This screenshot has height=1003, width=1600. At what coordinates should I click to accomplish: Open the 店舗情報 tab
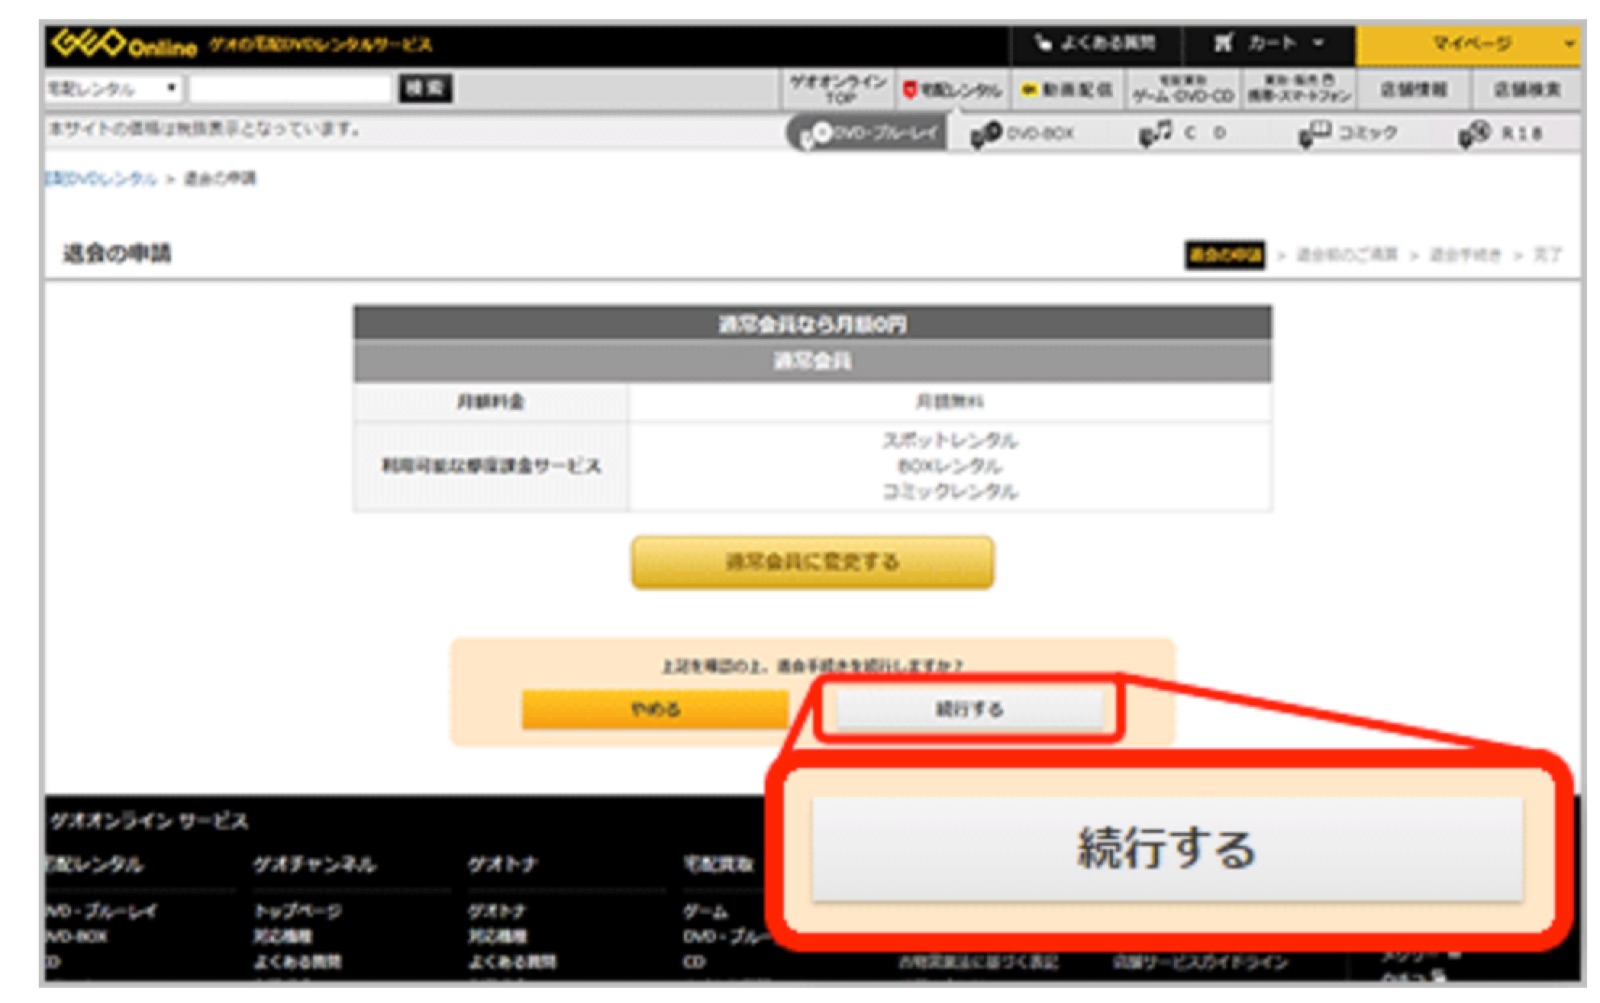pyautogui.click(x=1413, y=90)
